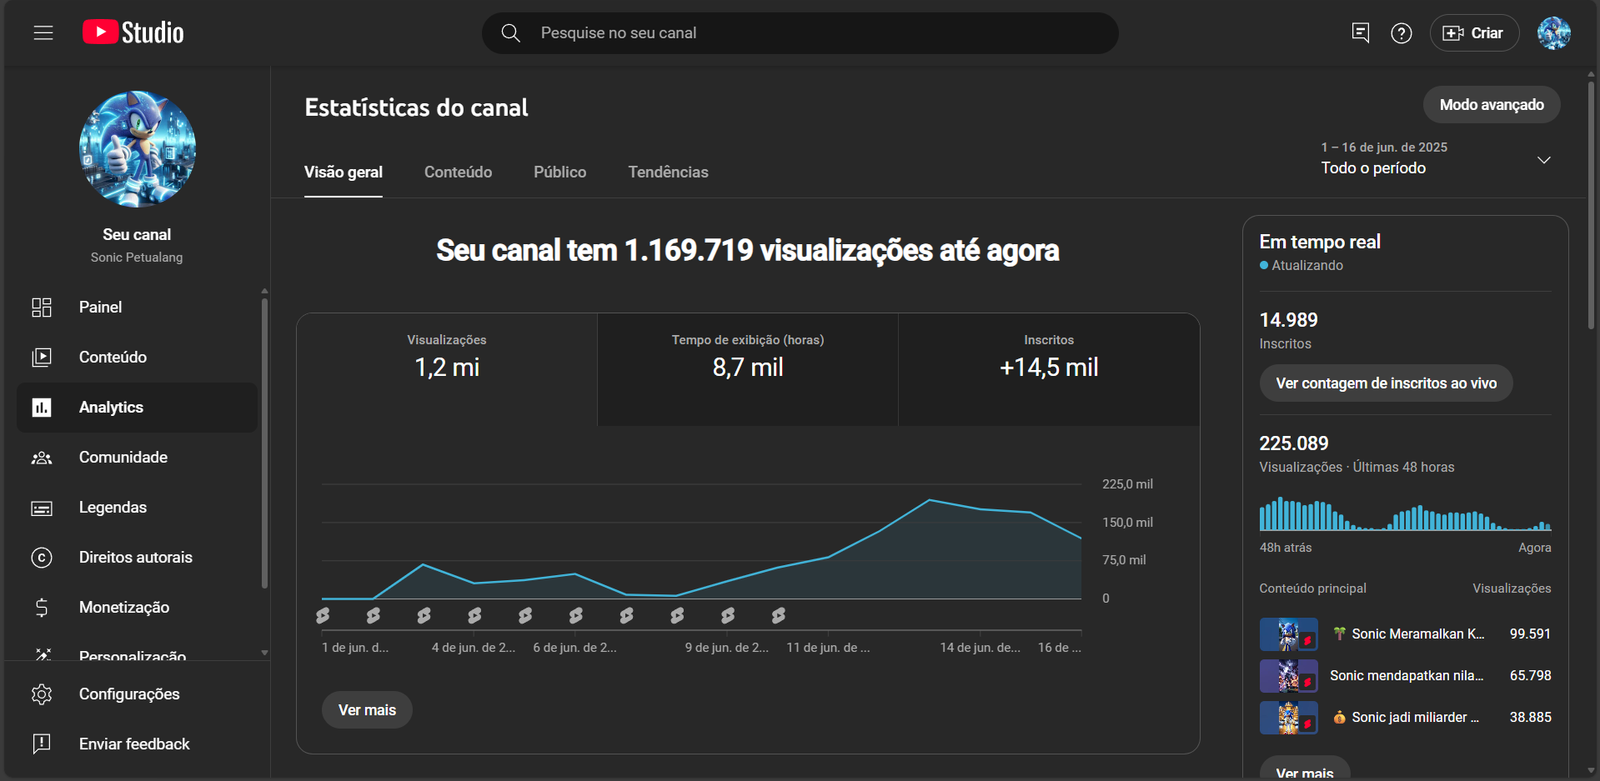Screen dimensions: 1600x781
Task: Click the 99.591 views value
Action: [x=1530, y=634]
